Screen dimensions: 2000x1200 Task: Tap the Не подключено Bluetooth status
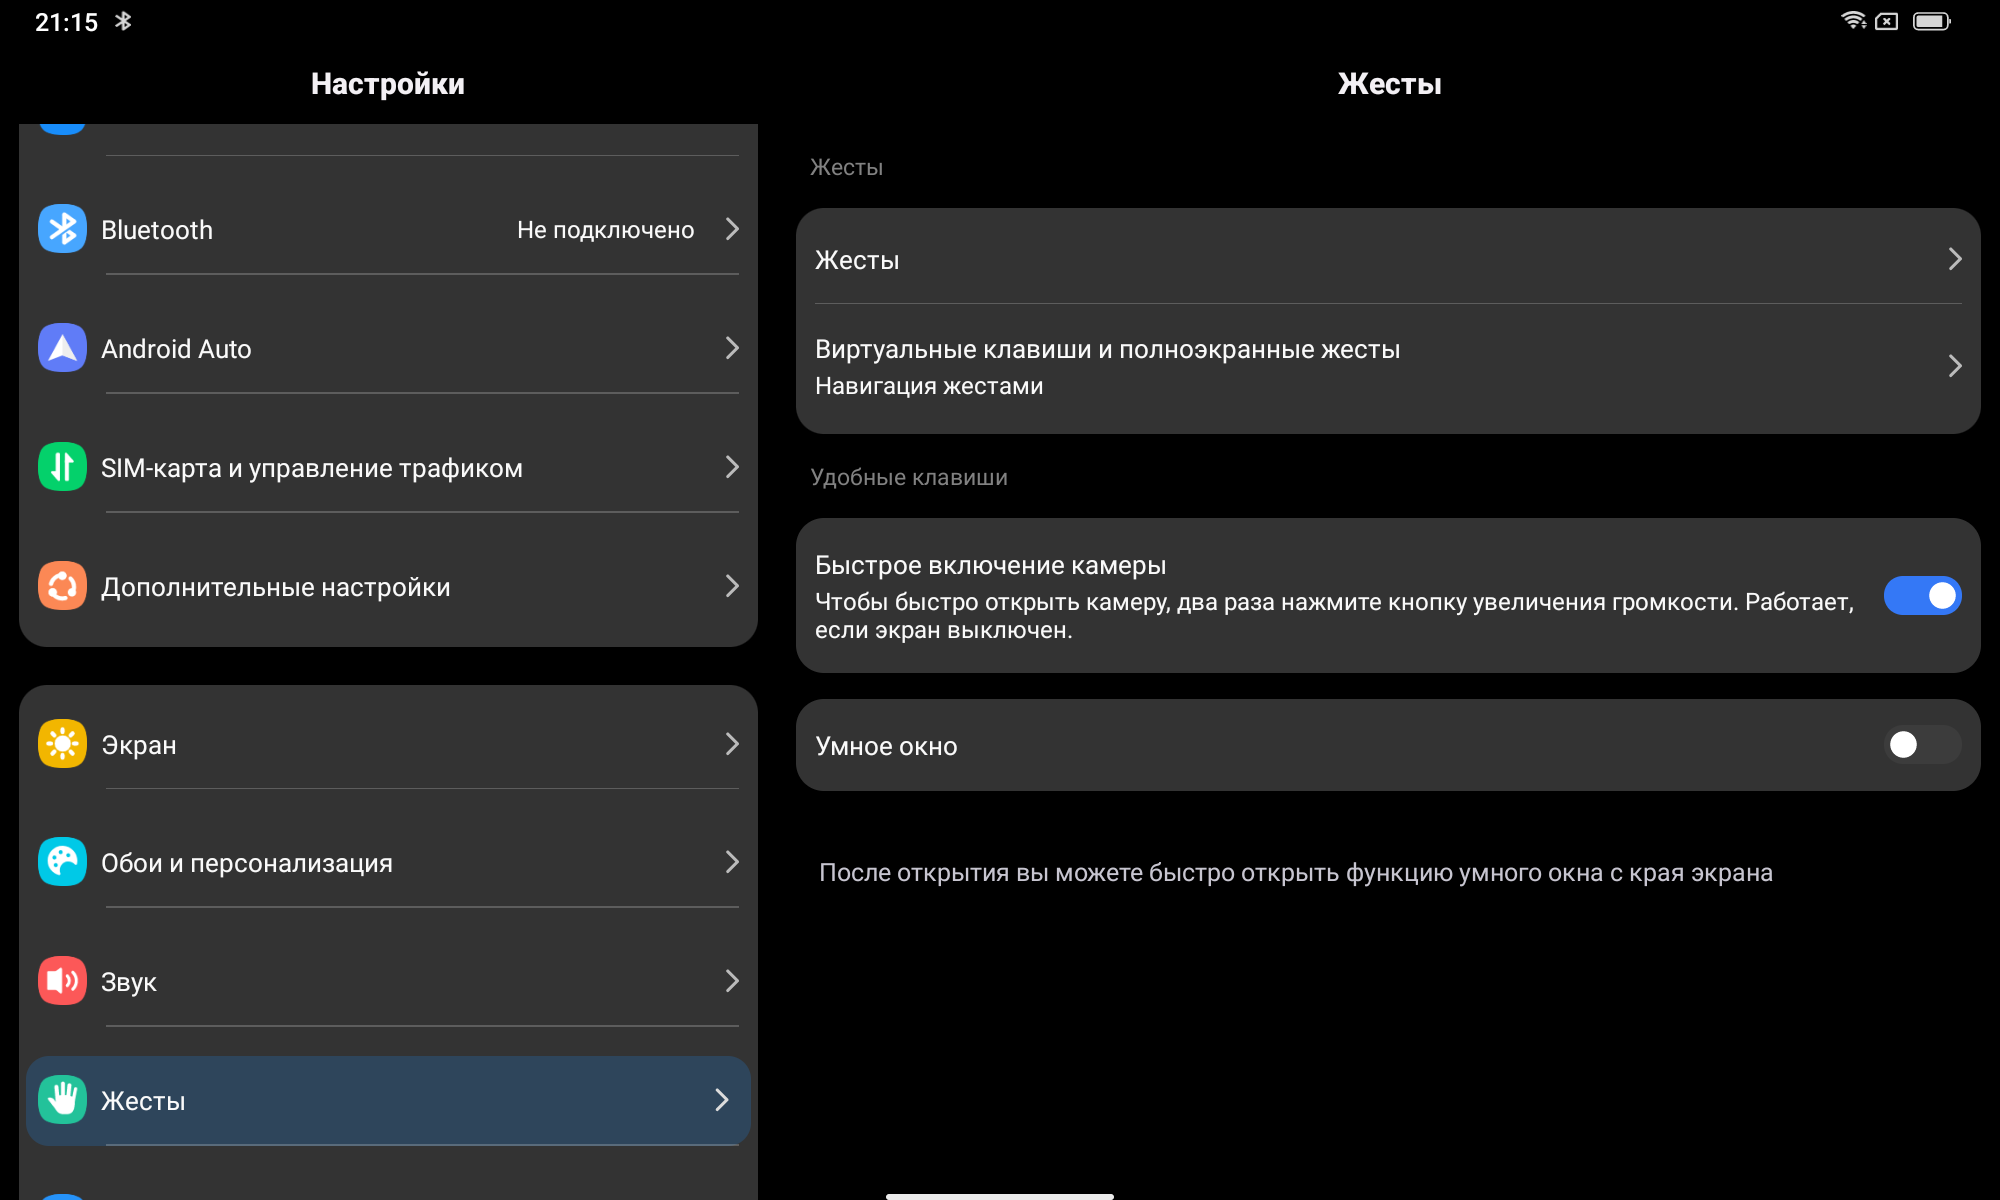click(x=605, y=230)
